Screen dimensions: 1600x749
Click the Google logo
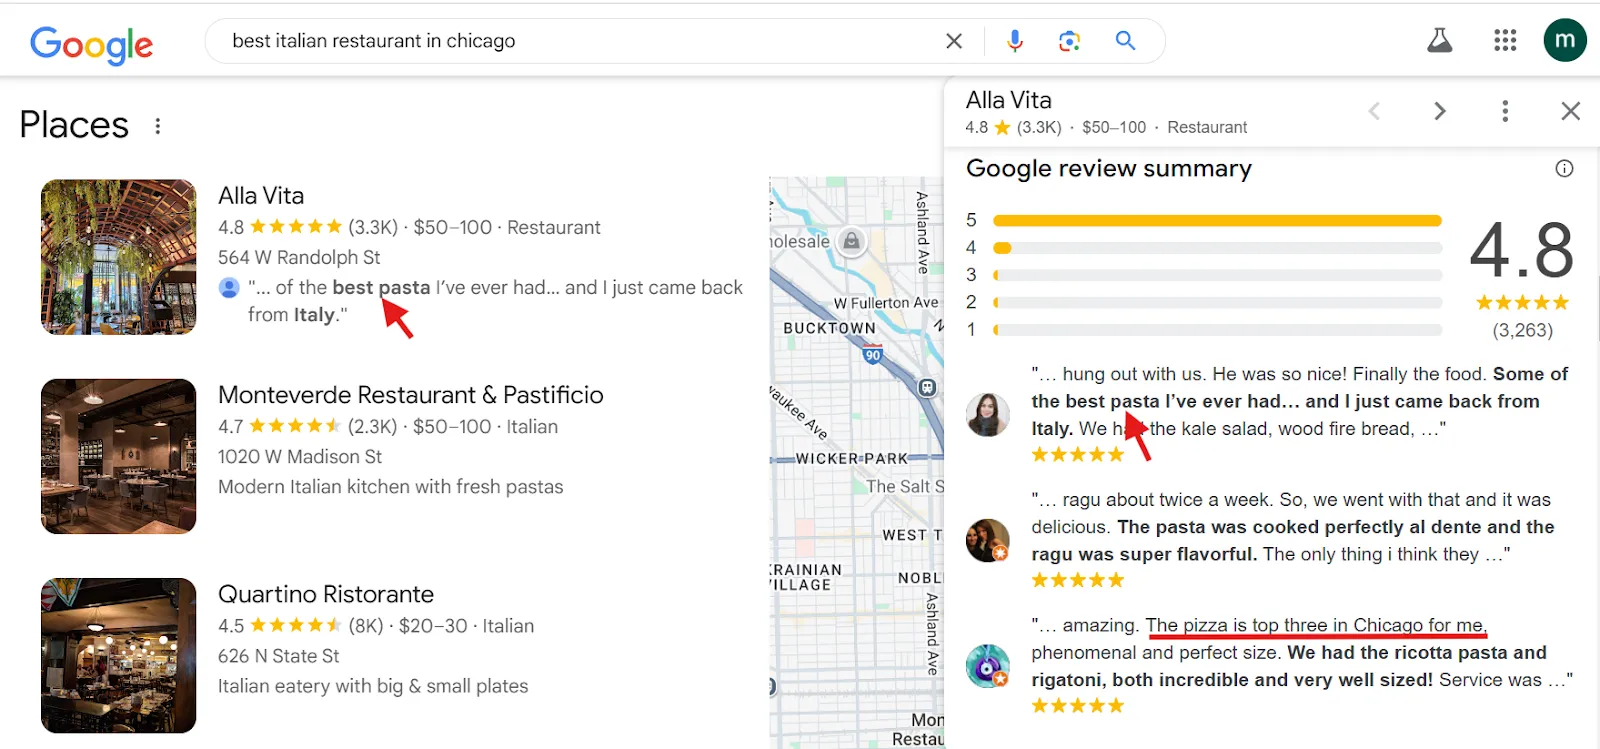91,43
